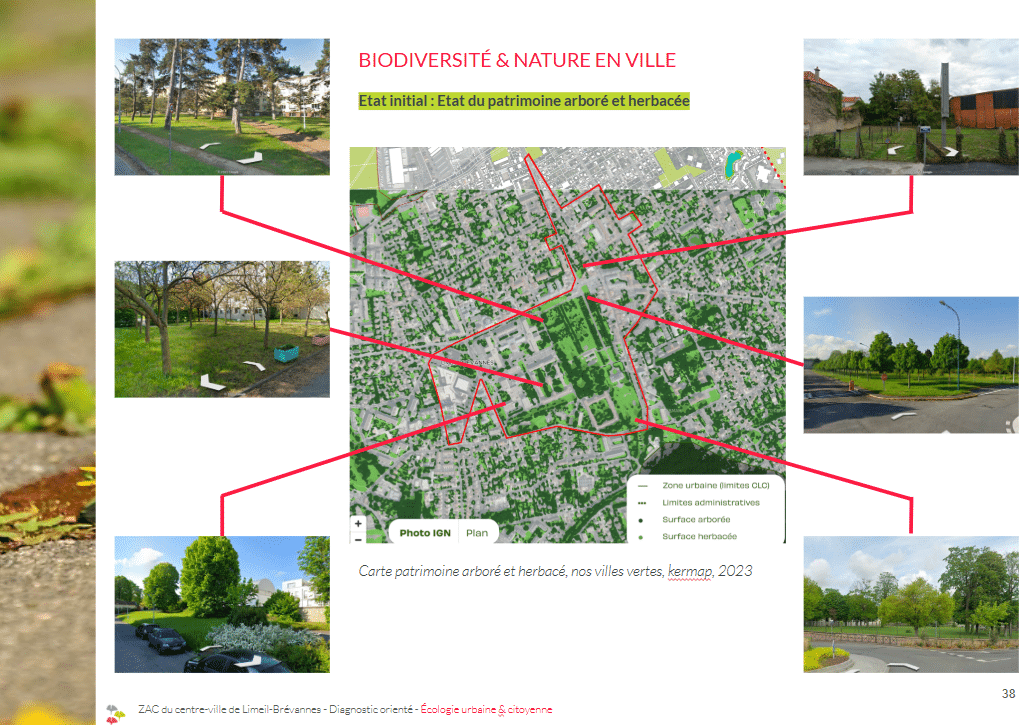This screenshot has height=725, width=1034.
Task: Select the BIODIVERSITÉ & NATURE EN VILLE title
Action: (x=517, y=60)
